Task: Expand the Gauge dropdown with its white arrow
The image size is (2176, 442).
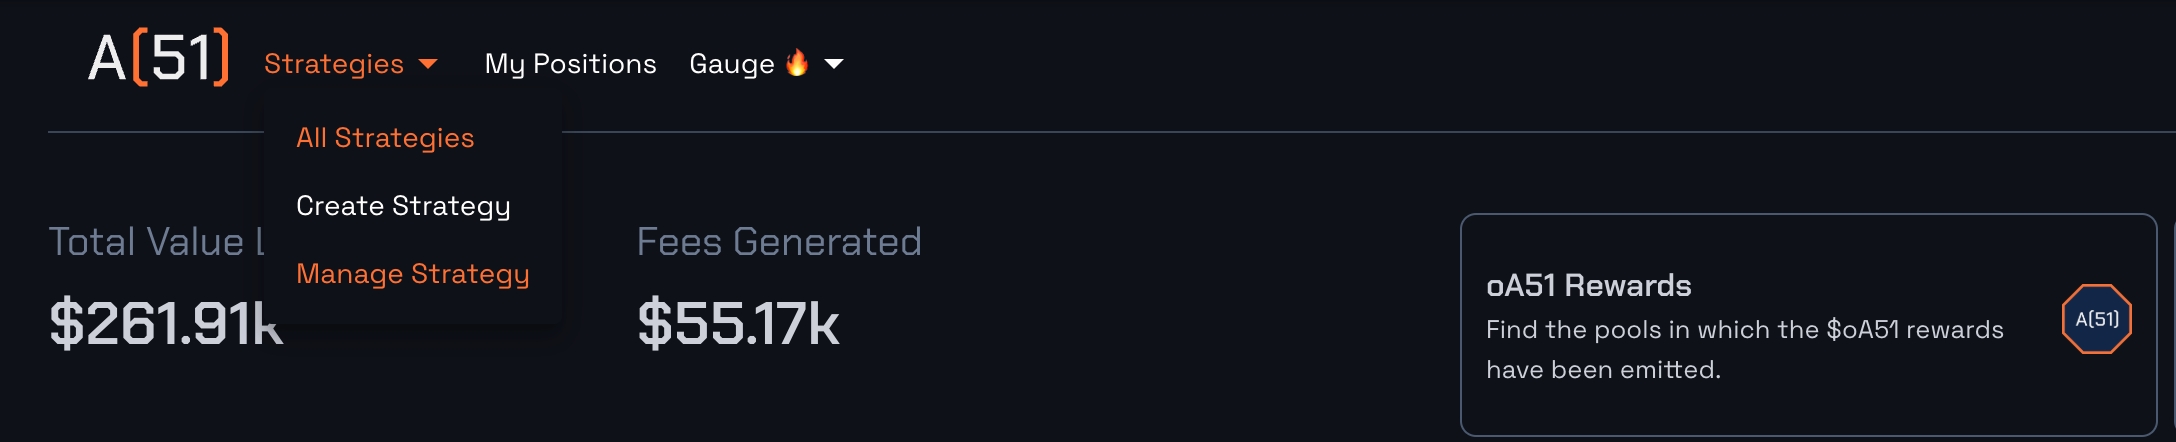Action: click(833, 64)
